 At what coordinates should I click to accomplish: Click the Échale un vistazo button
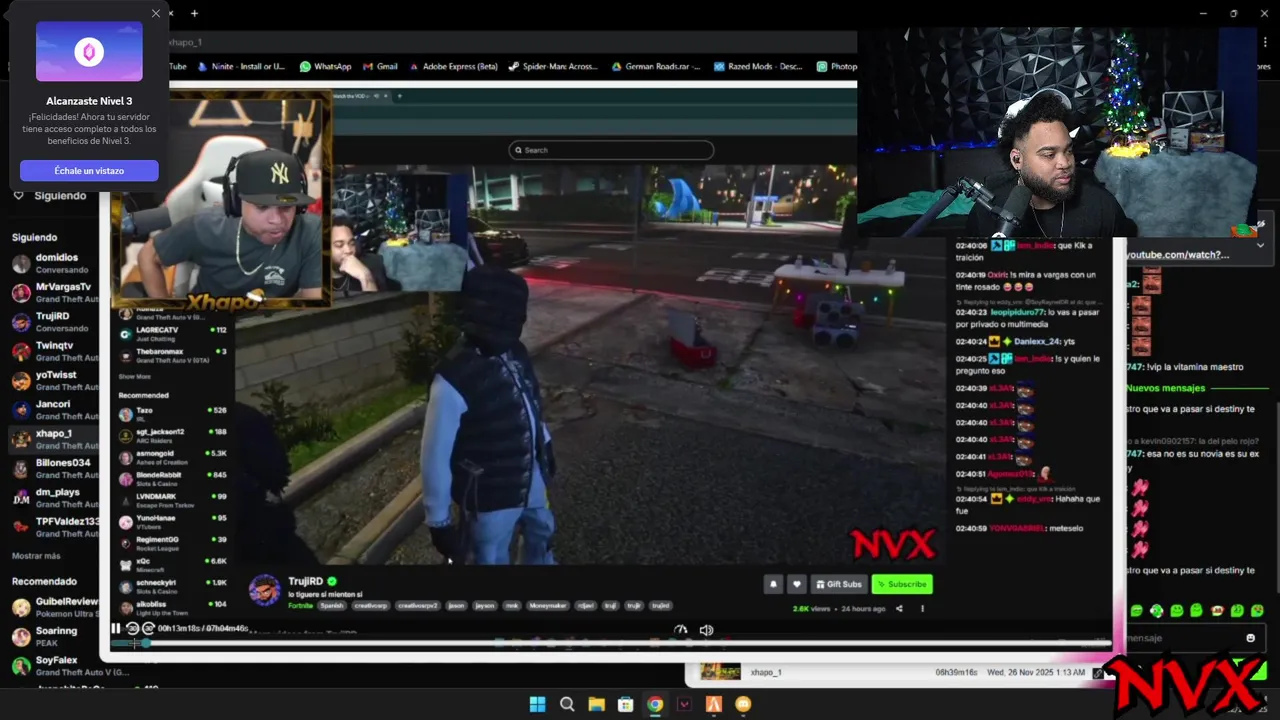click(x=89, y=171)
